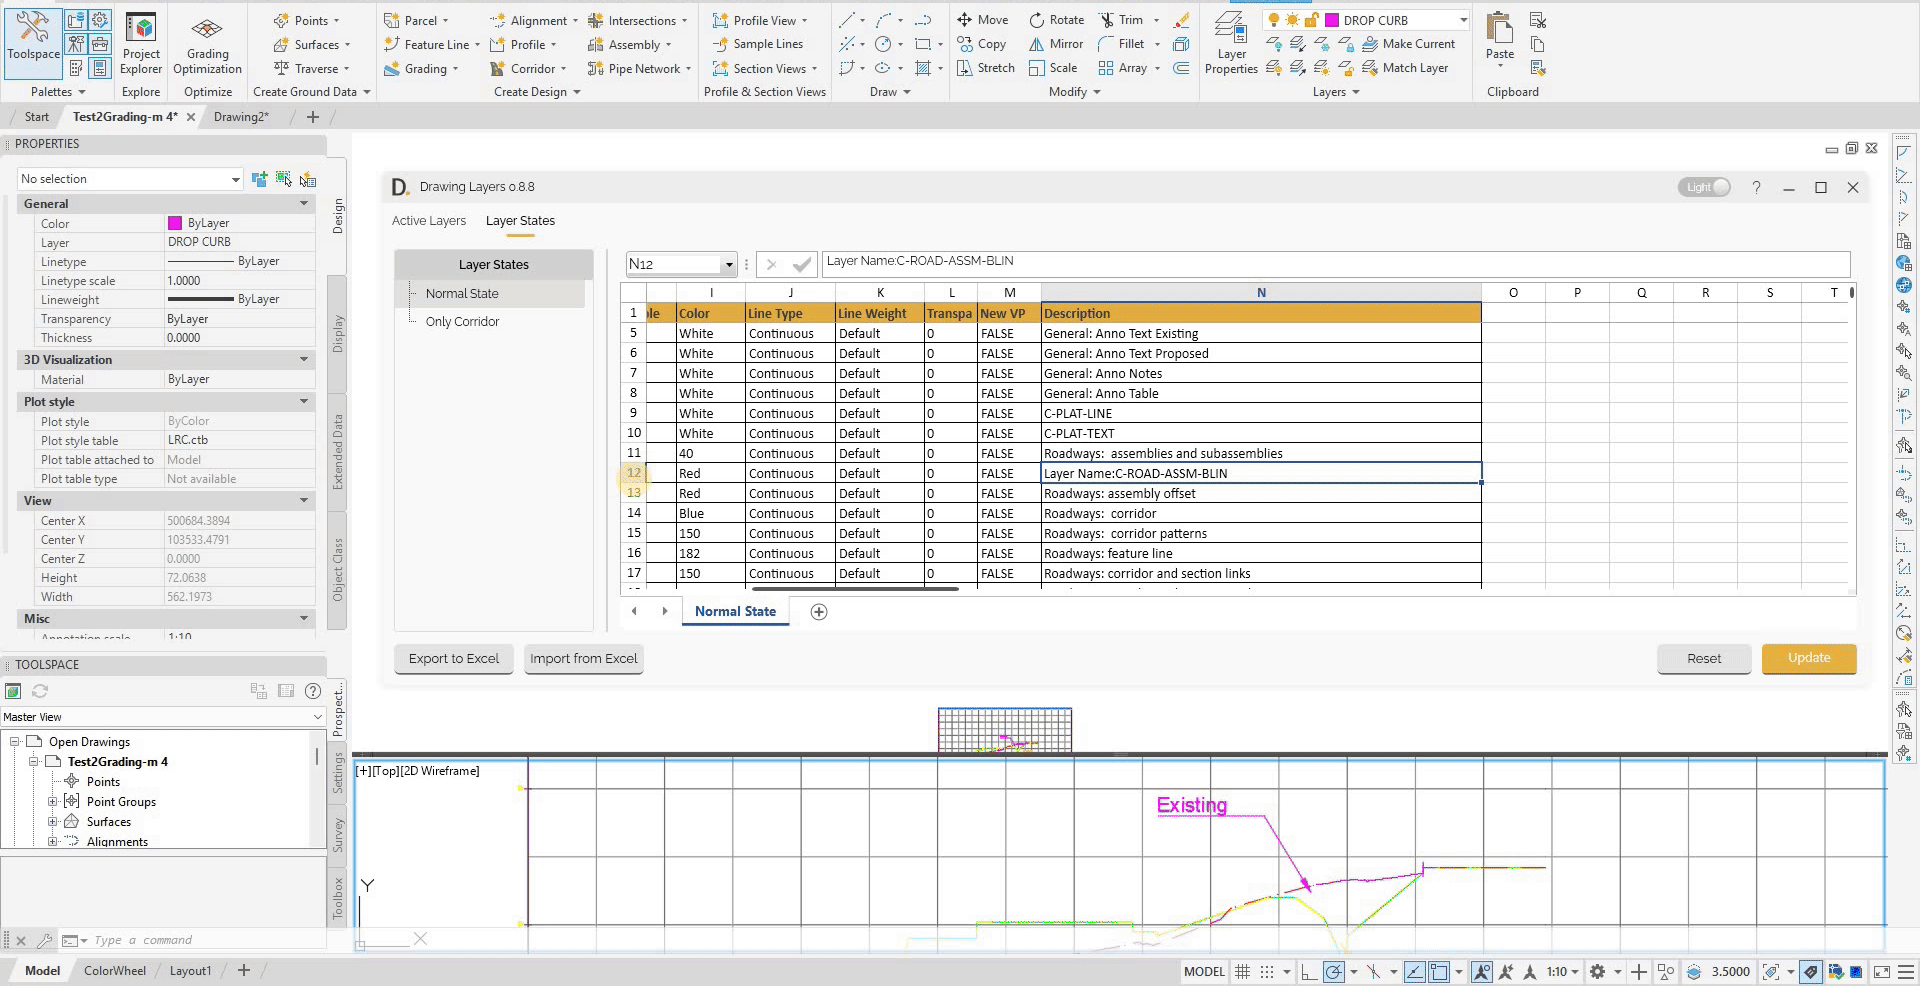This screenshot has width=1920, height=986.
Task: Click the ByLayer color swatch in Properties
Action: [x=177, y=222]
